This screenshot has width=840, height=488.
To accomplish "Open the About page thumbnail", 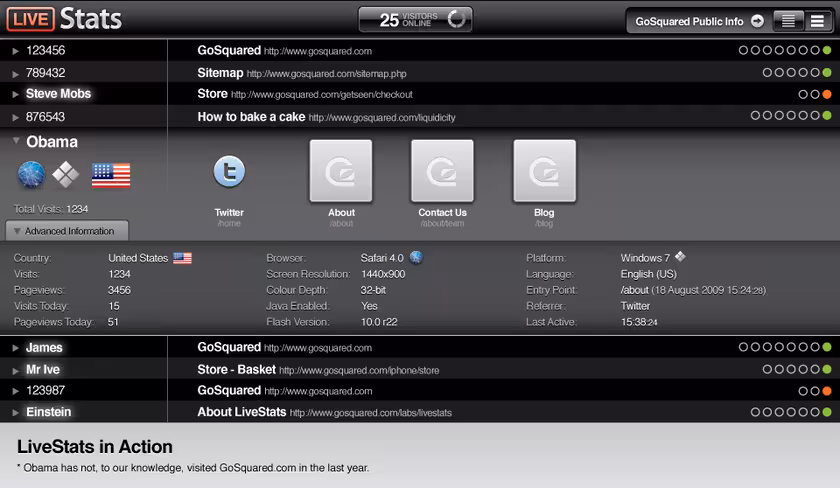I will tap(341, 171).
